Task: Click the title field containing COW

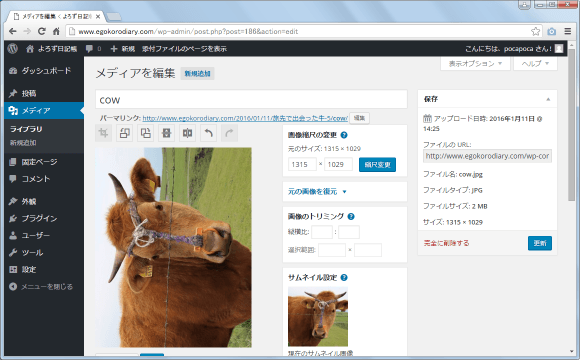Action: coord(251,100)
